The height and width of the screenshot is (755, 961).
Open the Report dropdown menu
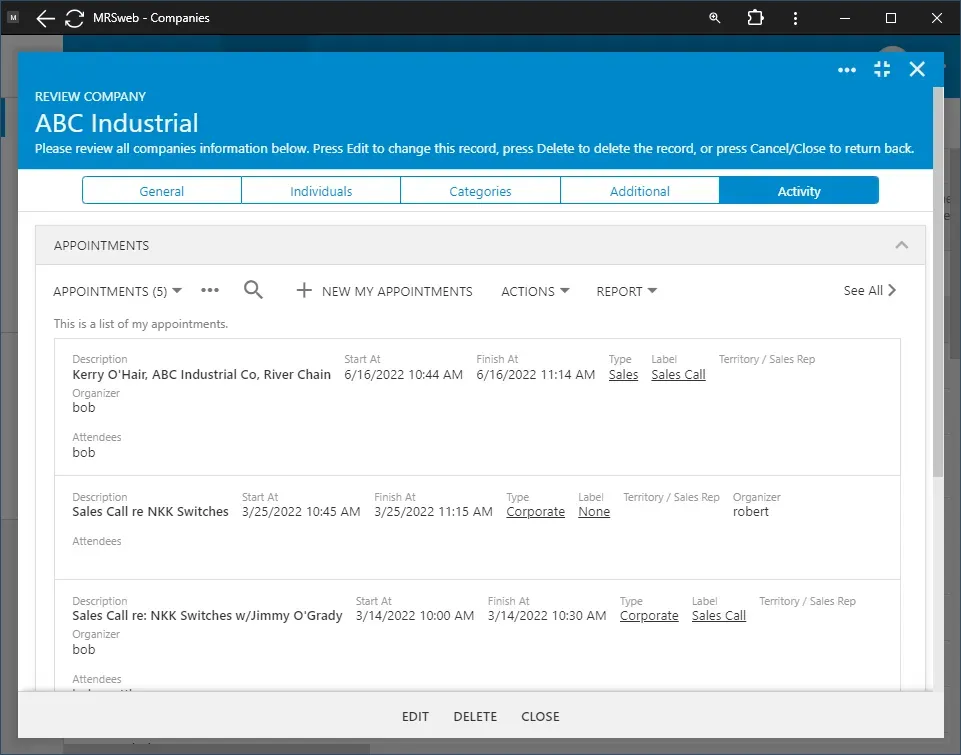pos(626,291)
